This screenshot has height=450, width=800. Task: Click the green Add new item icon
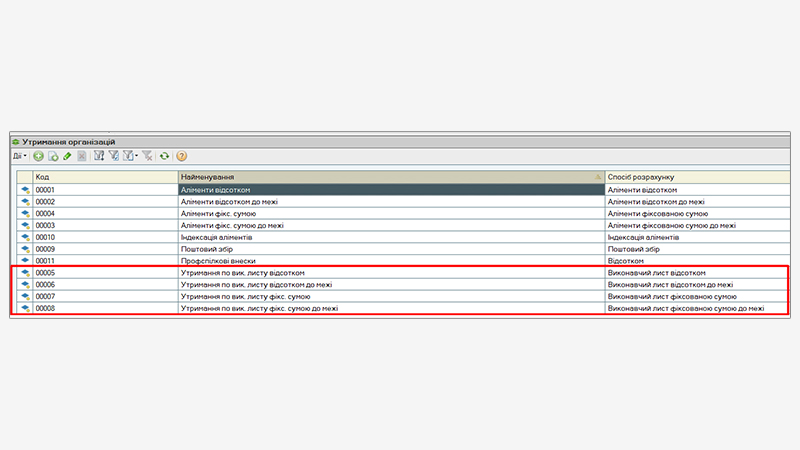[38, 156]
